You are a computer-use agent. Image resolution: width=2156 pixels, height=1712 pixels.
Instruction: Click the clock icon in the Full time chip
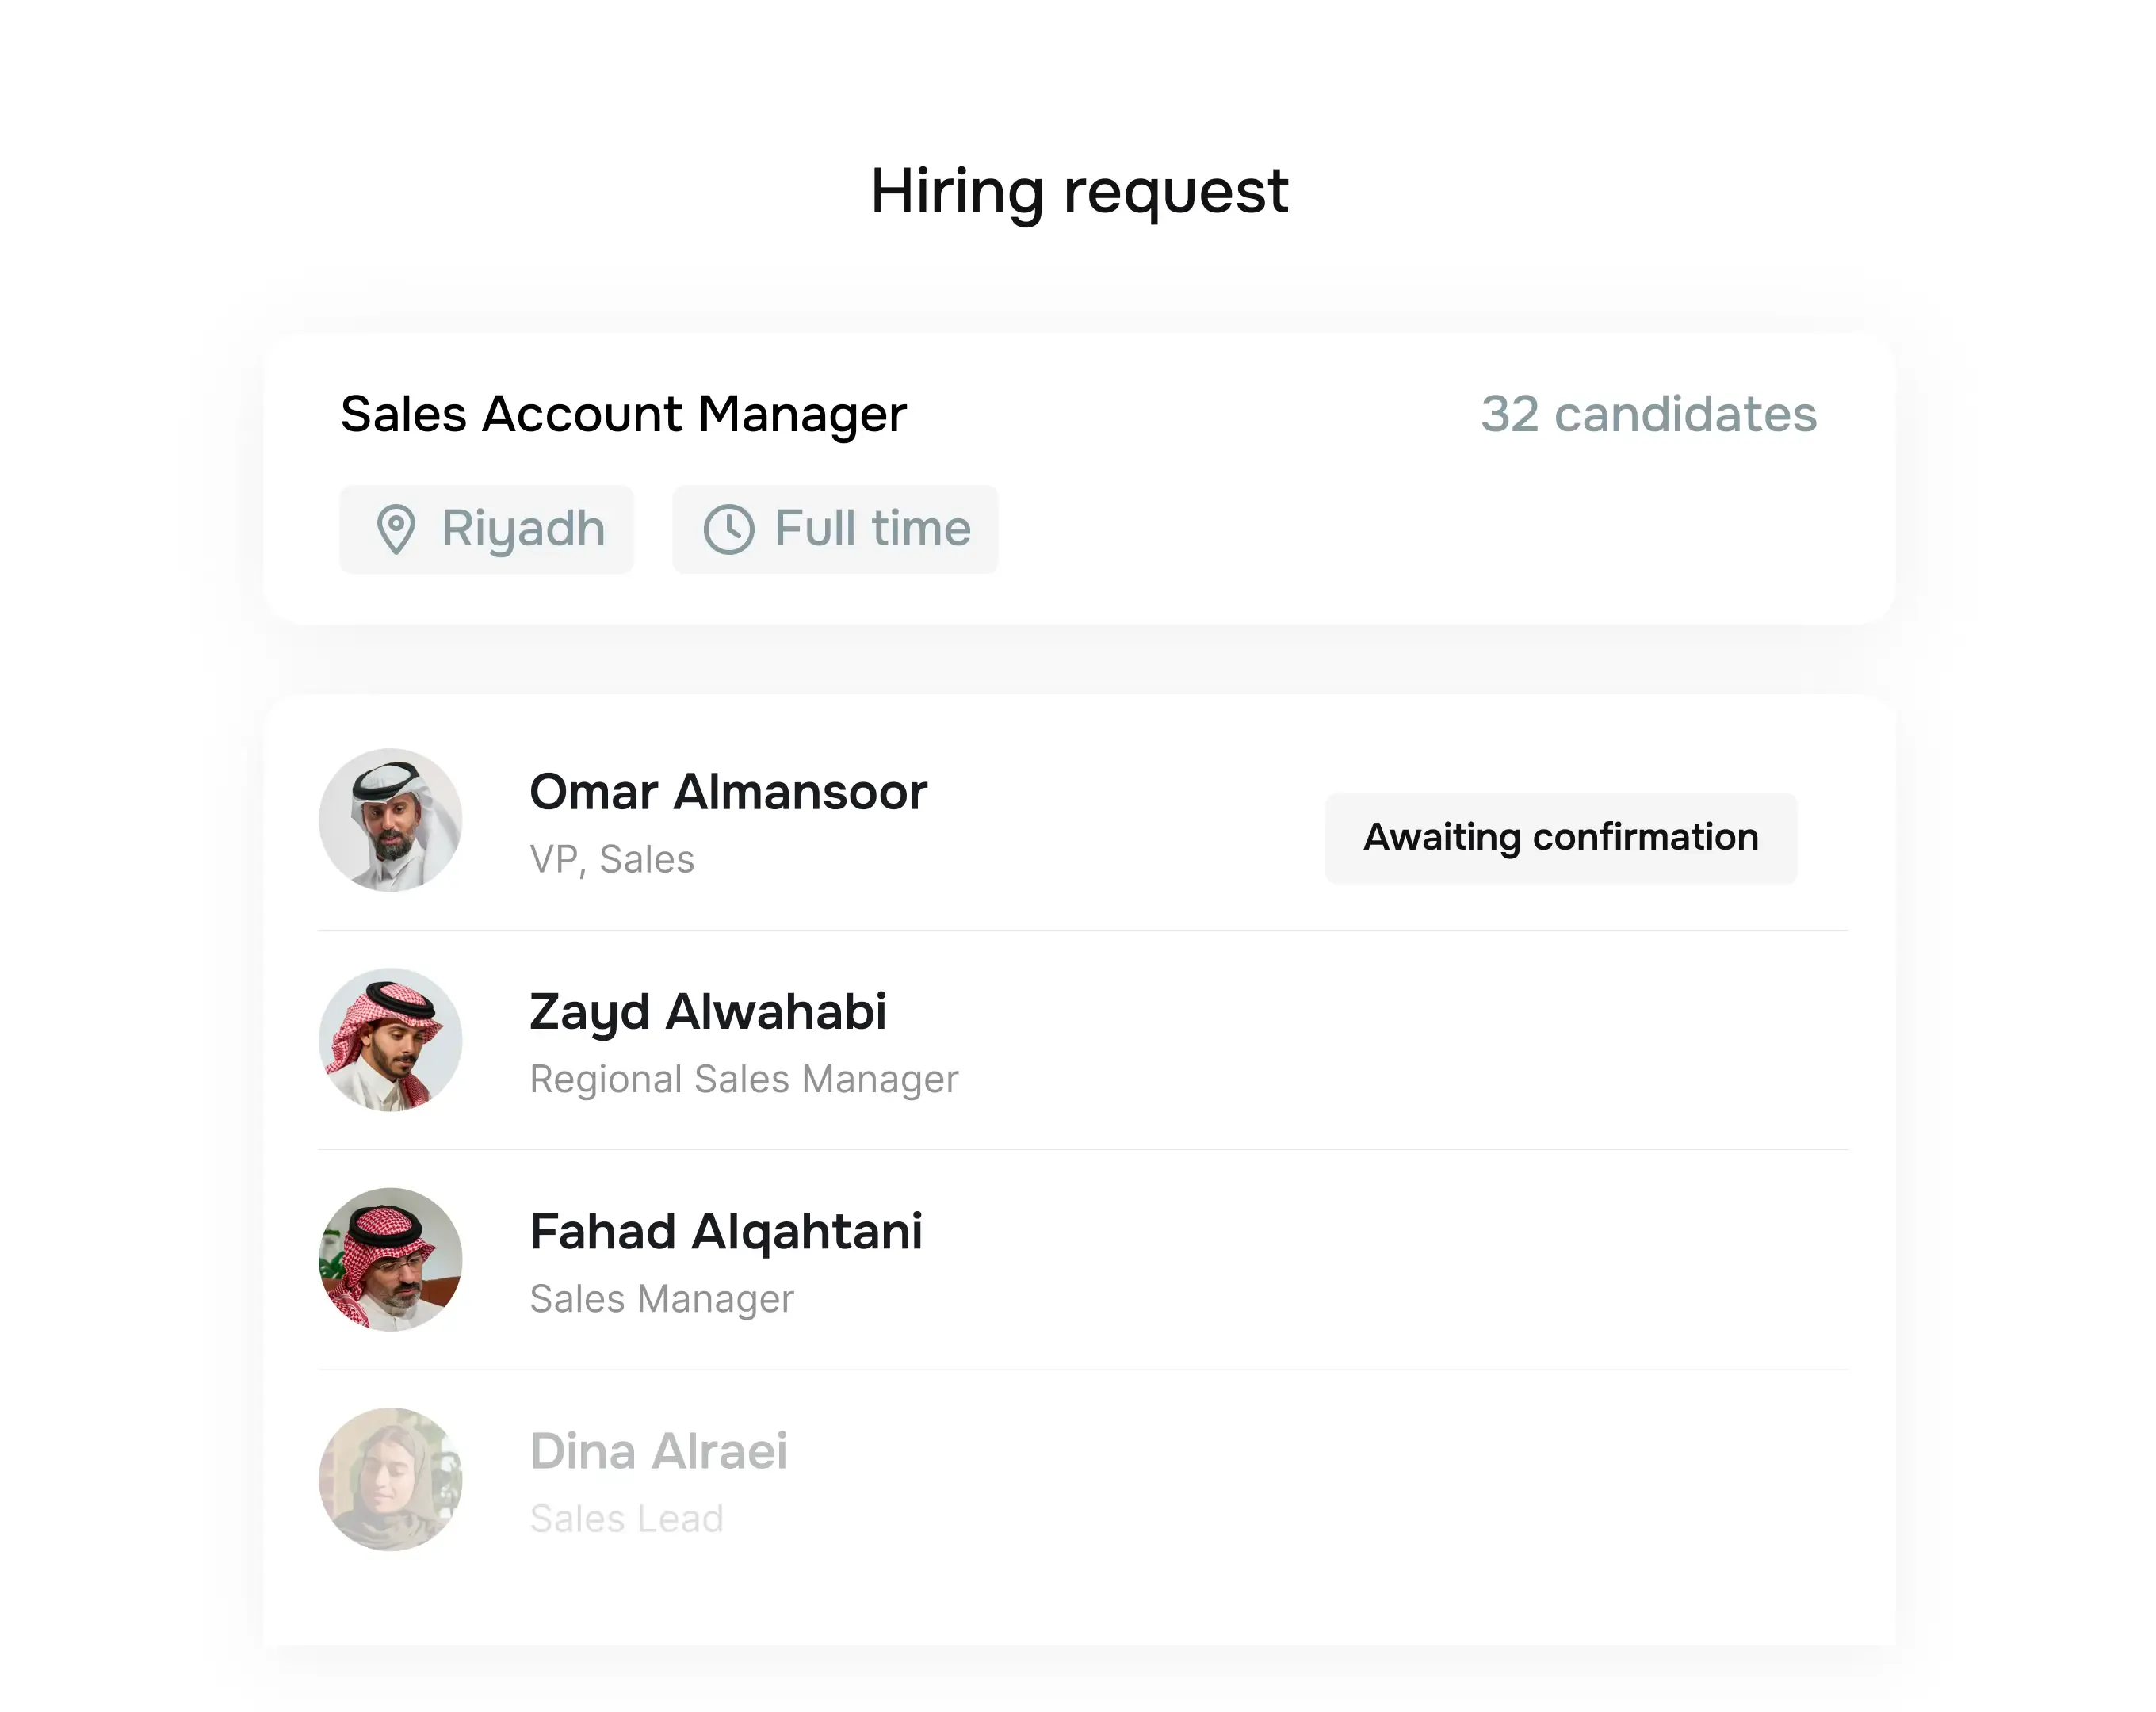pyautogui.click(x=729, y=529)
